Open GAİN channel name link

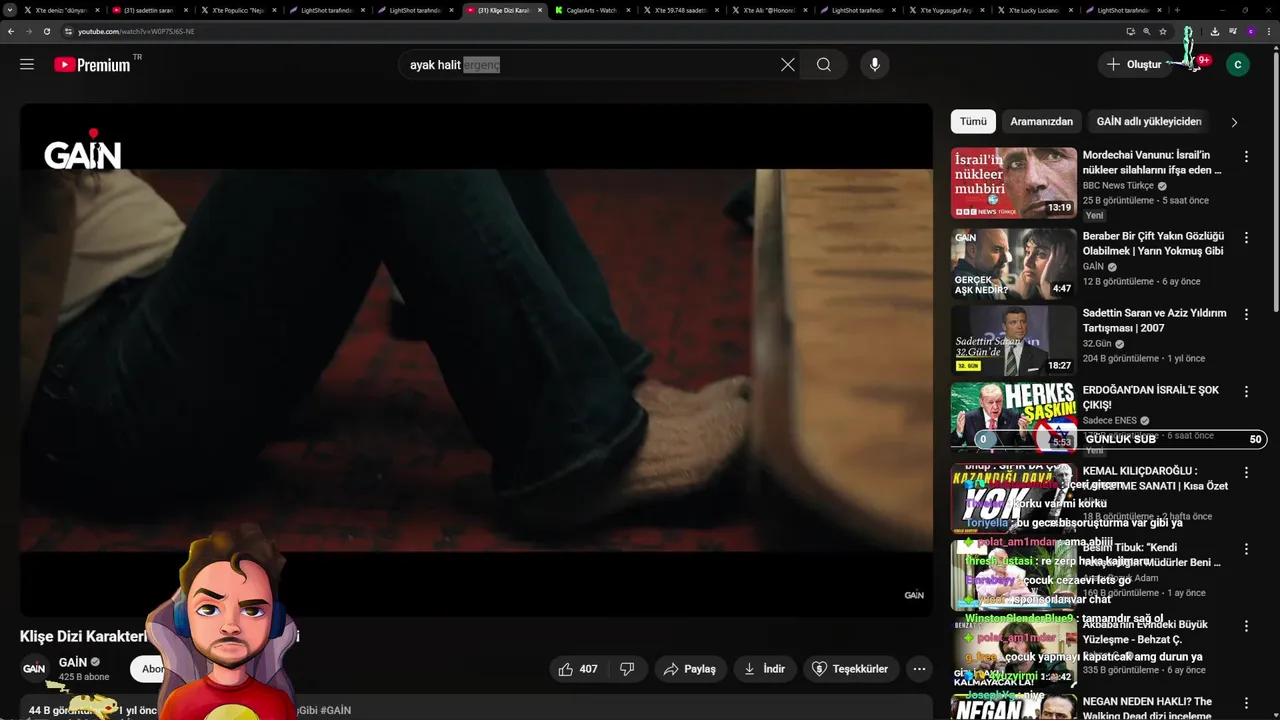point(73,662)
